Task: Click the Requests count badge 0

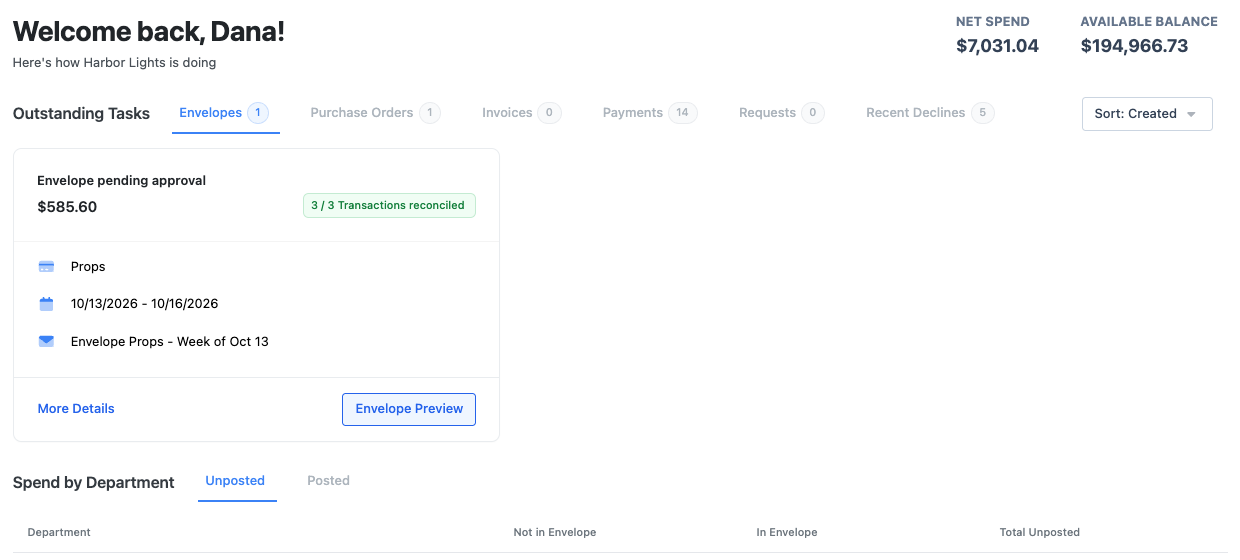Action: point(812,113)
